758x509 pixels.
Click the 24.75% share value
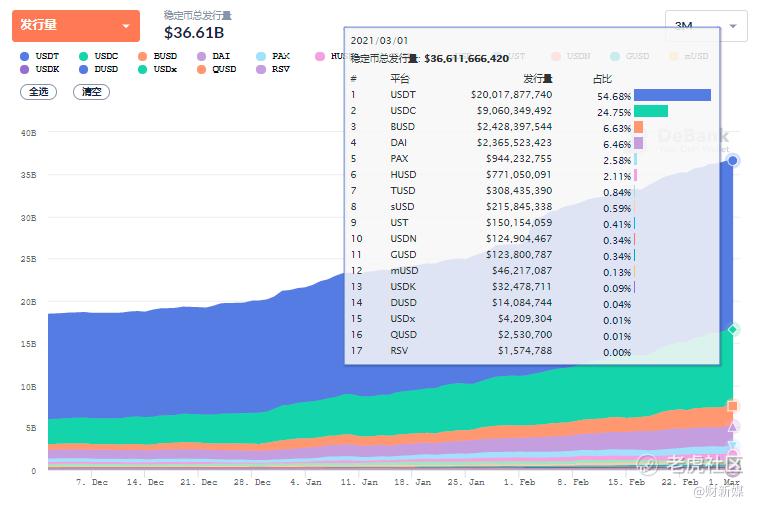(614, 112)
